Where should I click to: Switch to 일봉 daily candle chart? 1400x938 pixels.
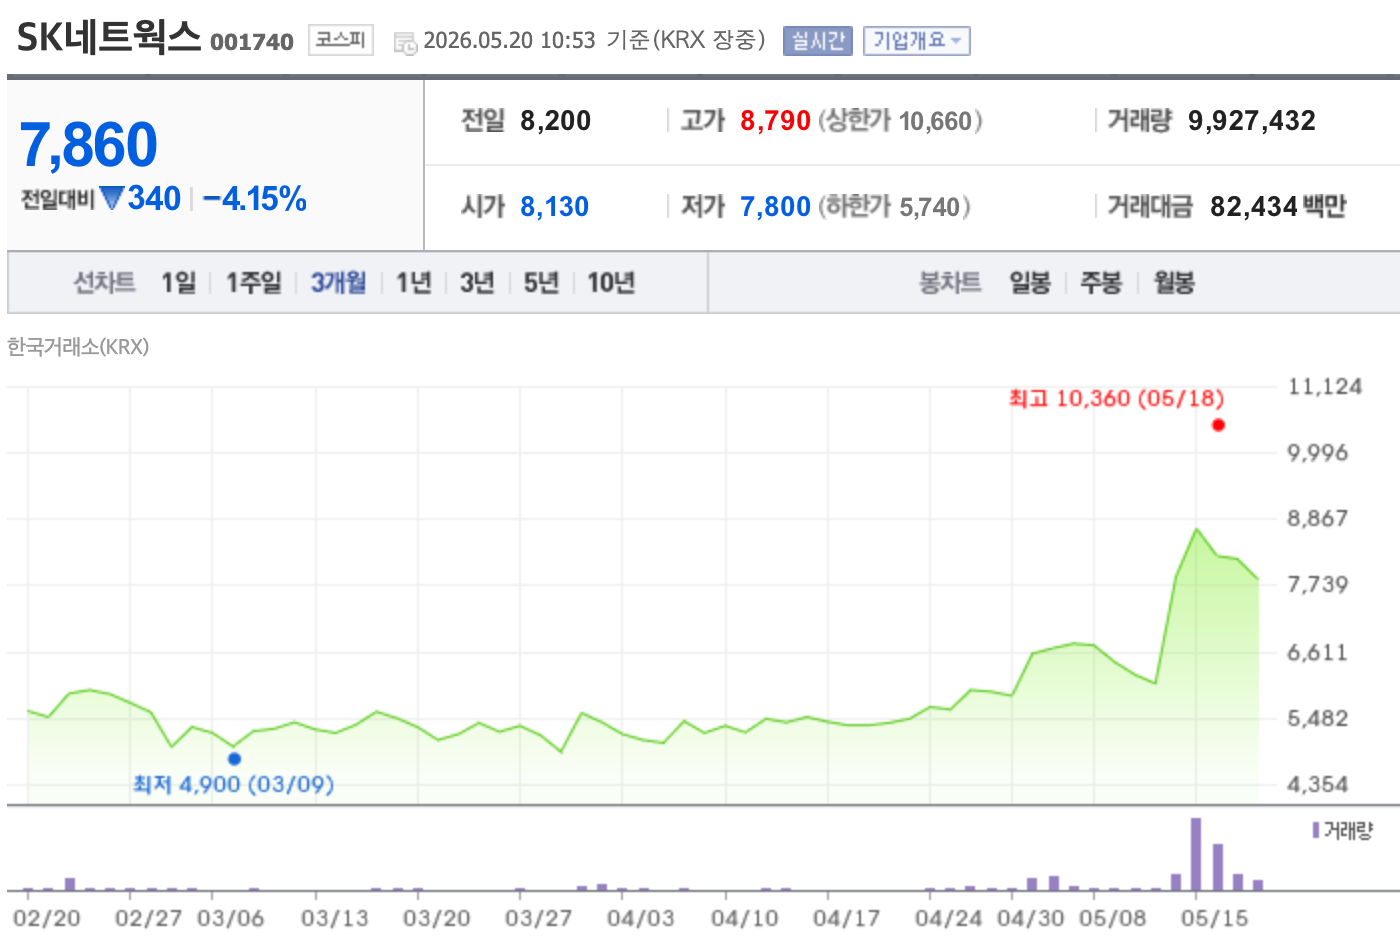pos(1030,283)
